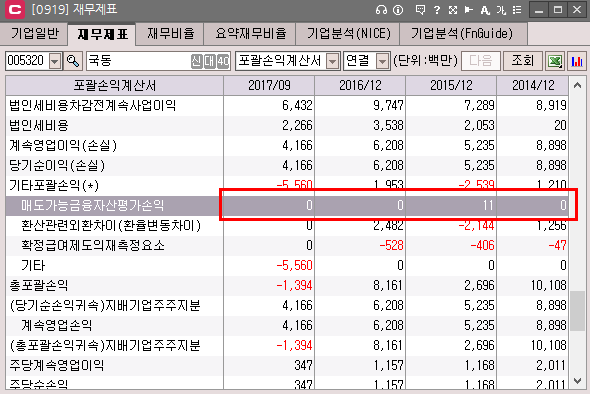Select the 매도가능금융자산평가손익 row label
Screen dimensions: 590x394
coord(93,205)
